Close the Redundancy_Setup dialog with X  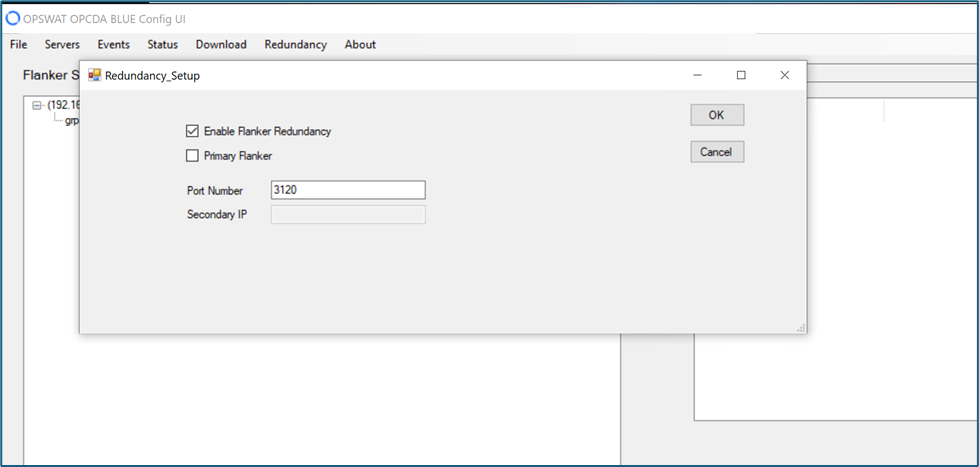click(x=785, y=75)
